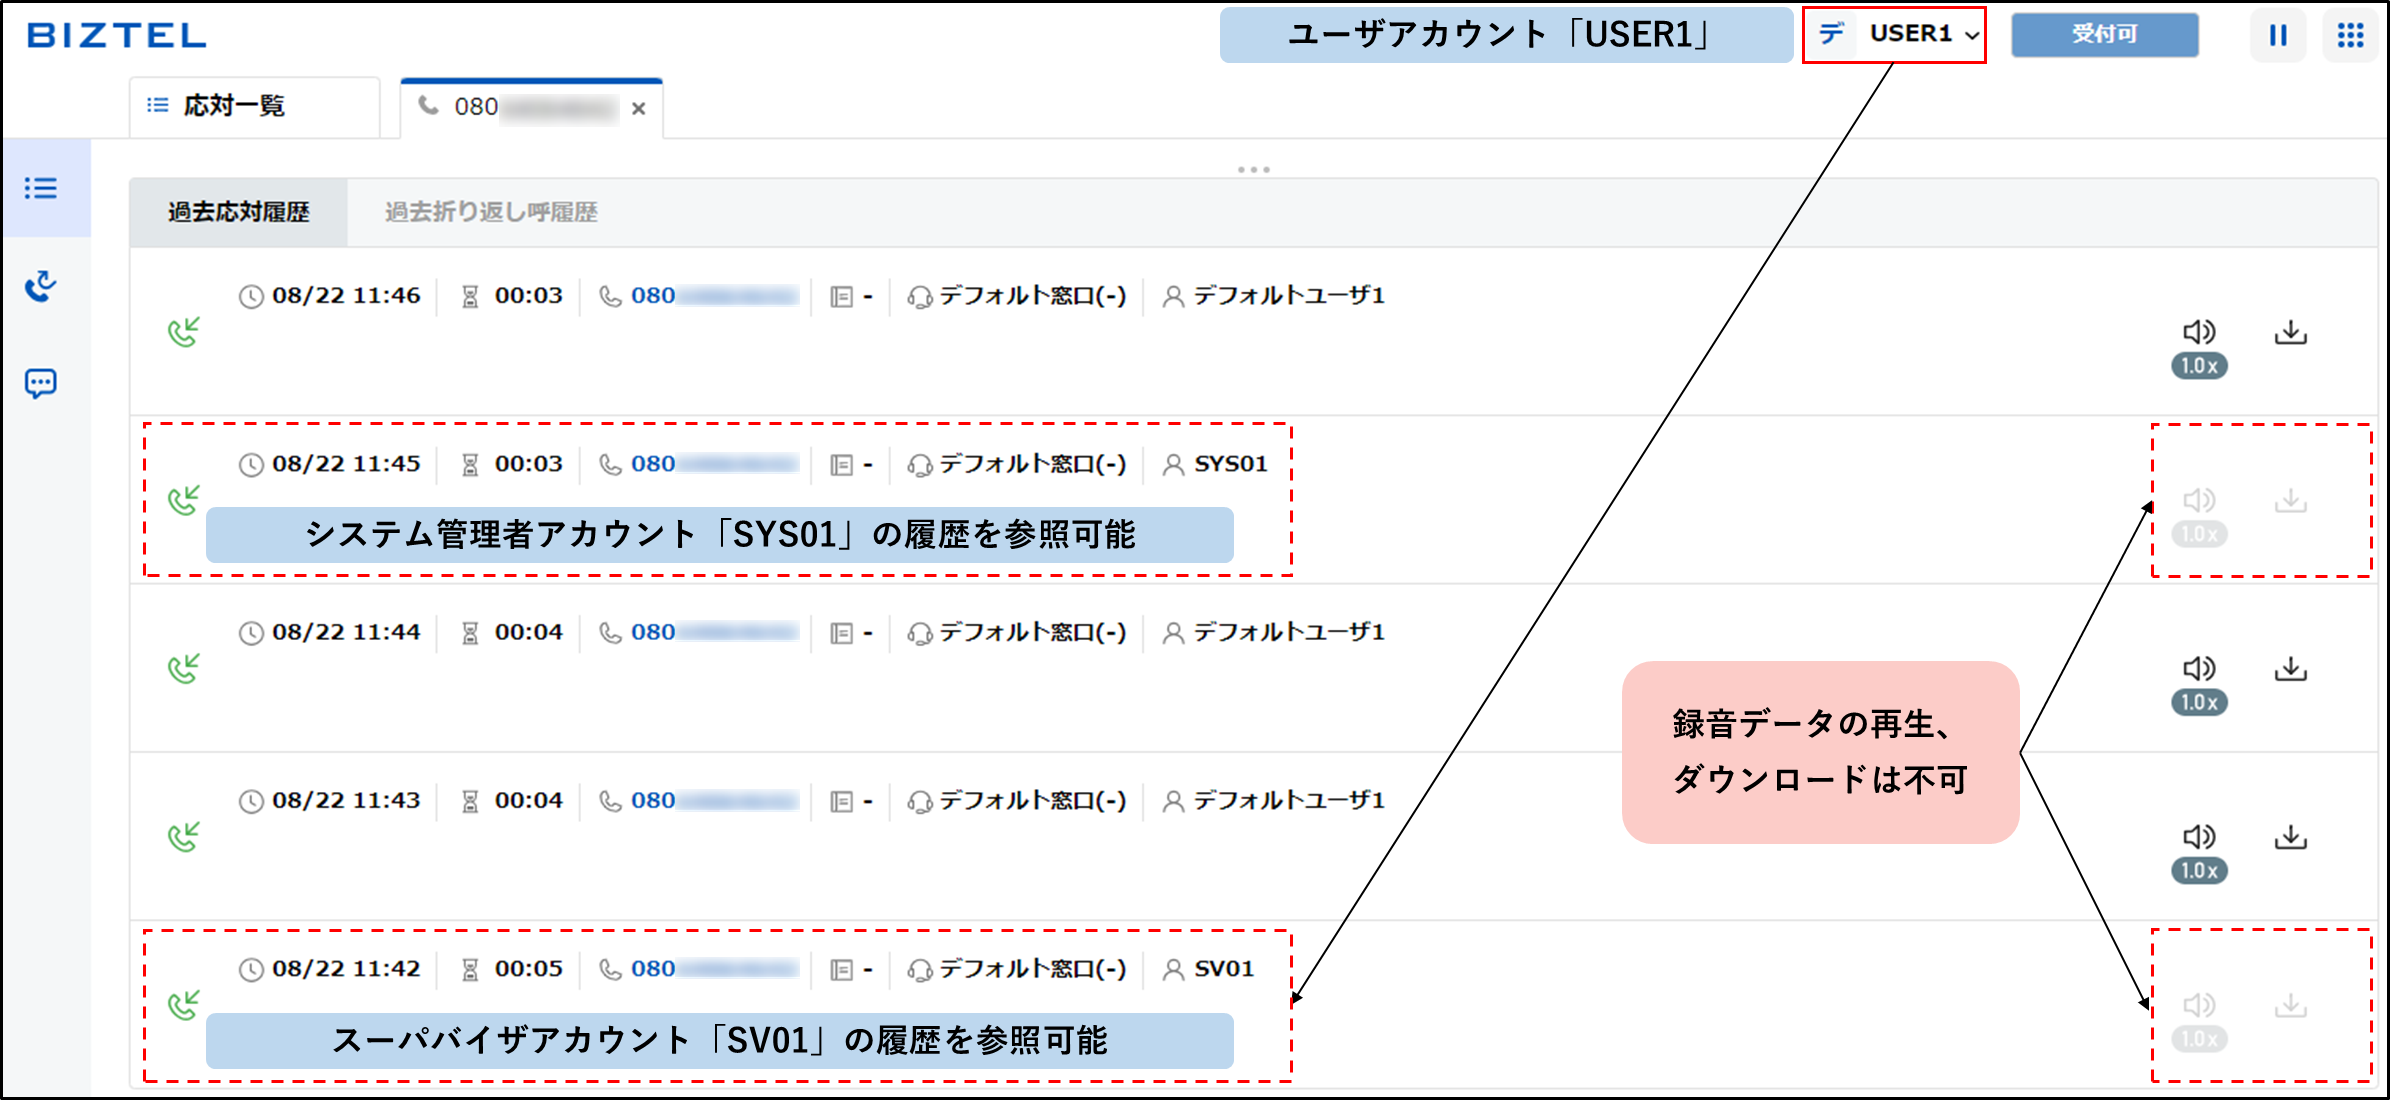This screenshot has height=1100, width=2390.
Task: Click duration 00:04 in 11:43 row
Action: tap(529, 800)
